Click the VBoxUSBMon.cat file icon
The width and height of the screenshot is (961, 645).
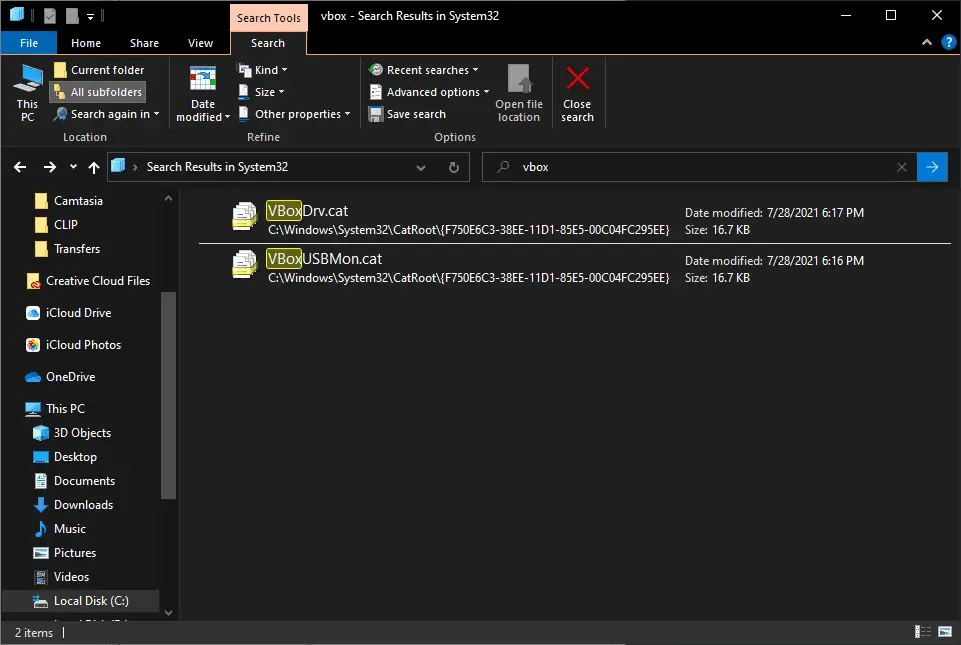pos(245,264)
